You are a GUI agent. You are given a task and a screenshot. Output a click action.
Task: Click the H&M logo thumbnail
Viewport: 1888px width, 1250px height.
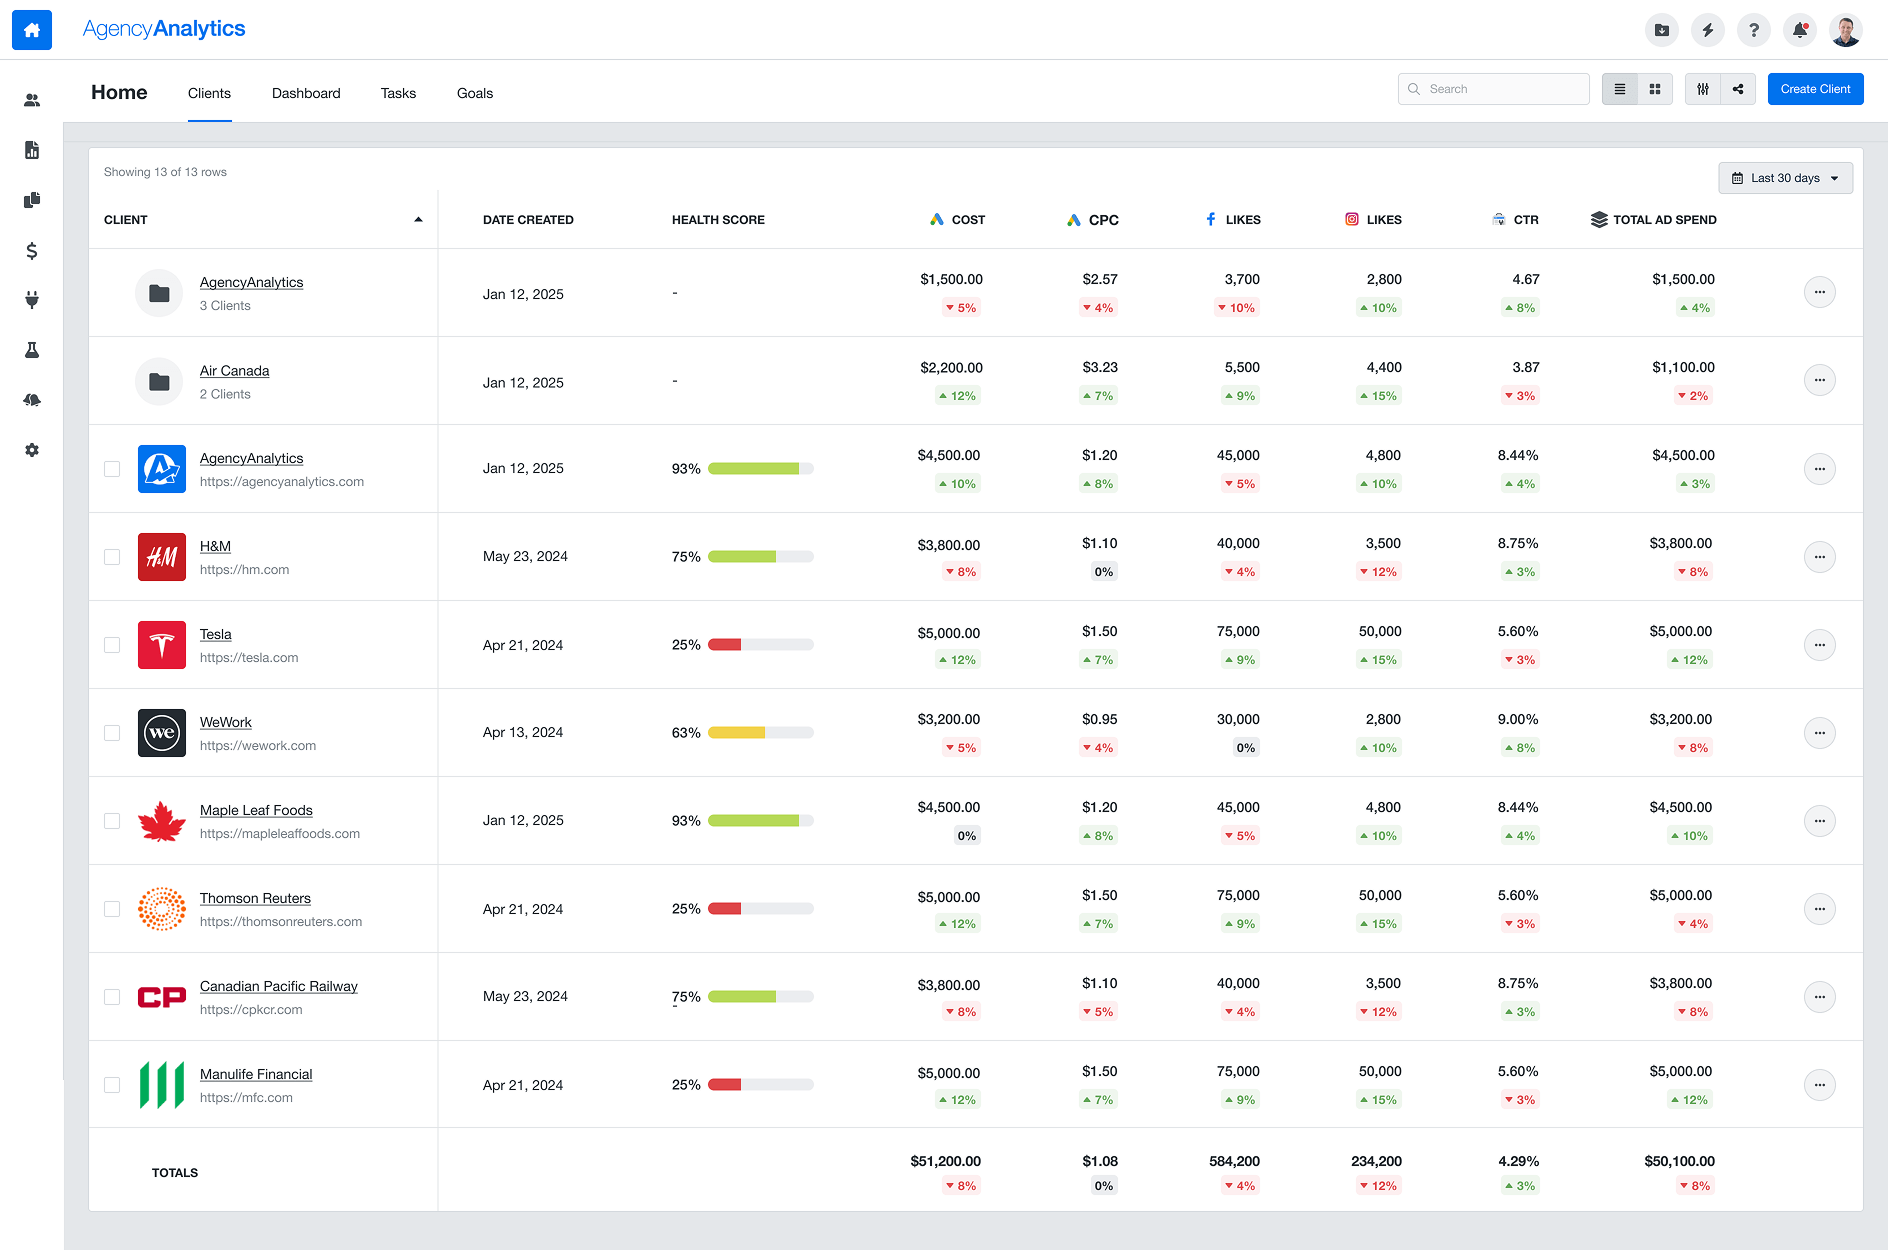[x=162, y=557]
